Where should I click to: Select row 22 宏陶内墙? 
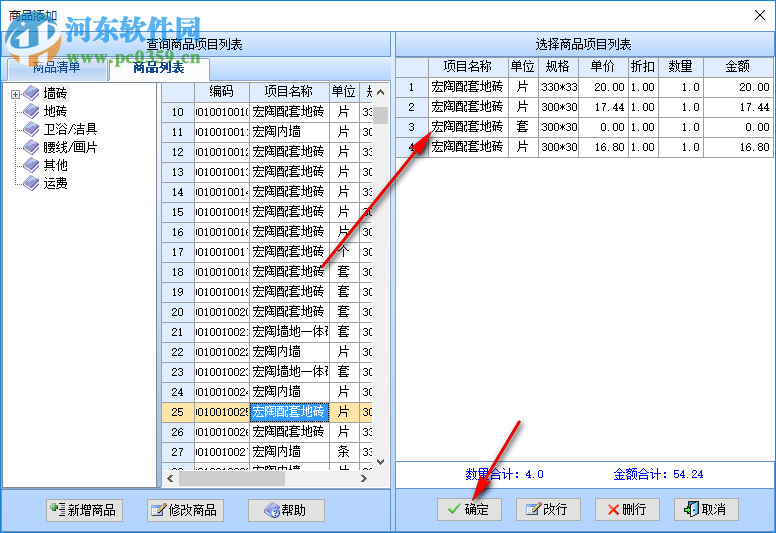click(267, 352)
